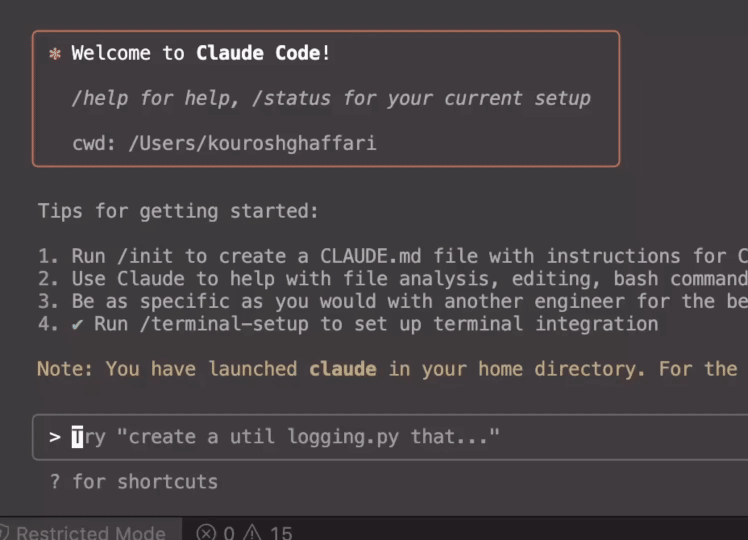Click the '>' prompt symbol in the input box
Viewport: 748px width, 540px height.
click(55, 437)
